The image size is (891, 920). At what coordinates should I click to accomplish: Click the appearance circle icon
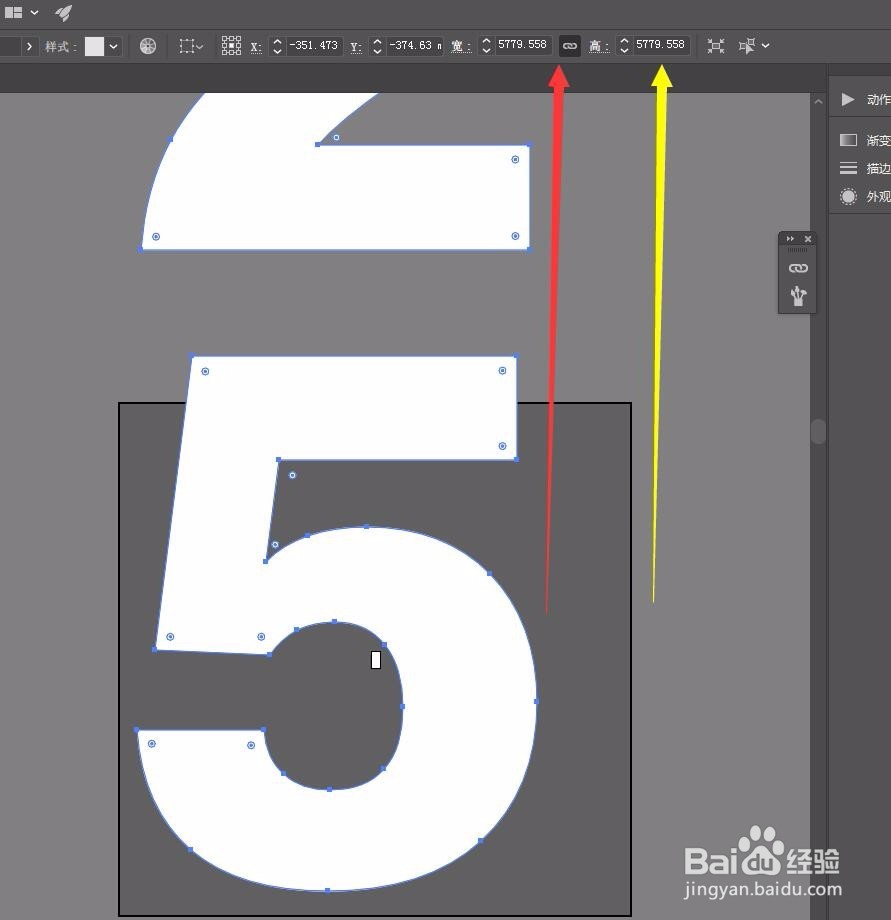coord(848,197)
